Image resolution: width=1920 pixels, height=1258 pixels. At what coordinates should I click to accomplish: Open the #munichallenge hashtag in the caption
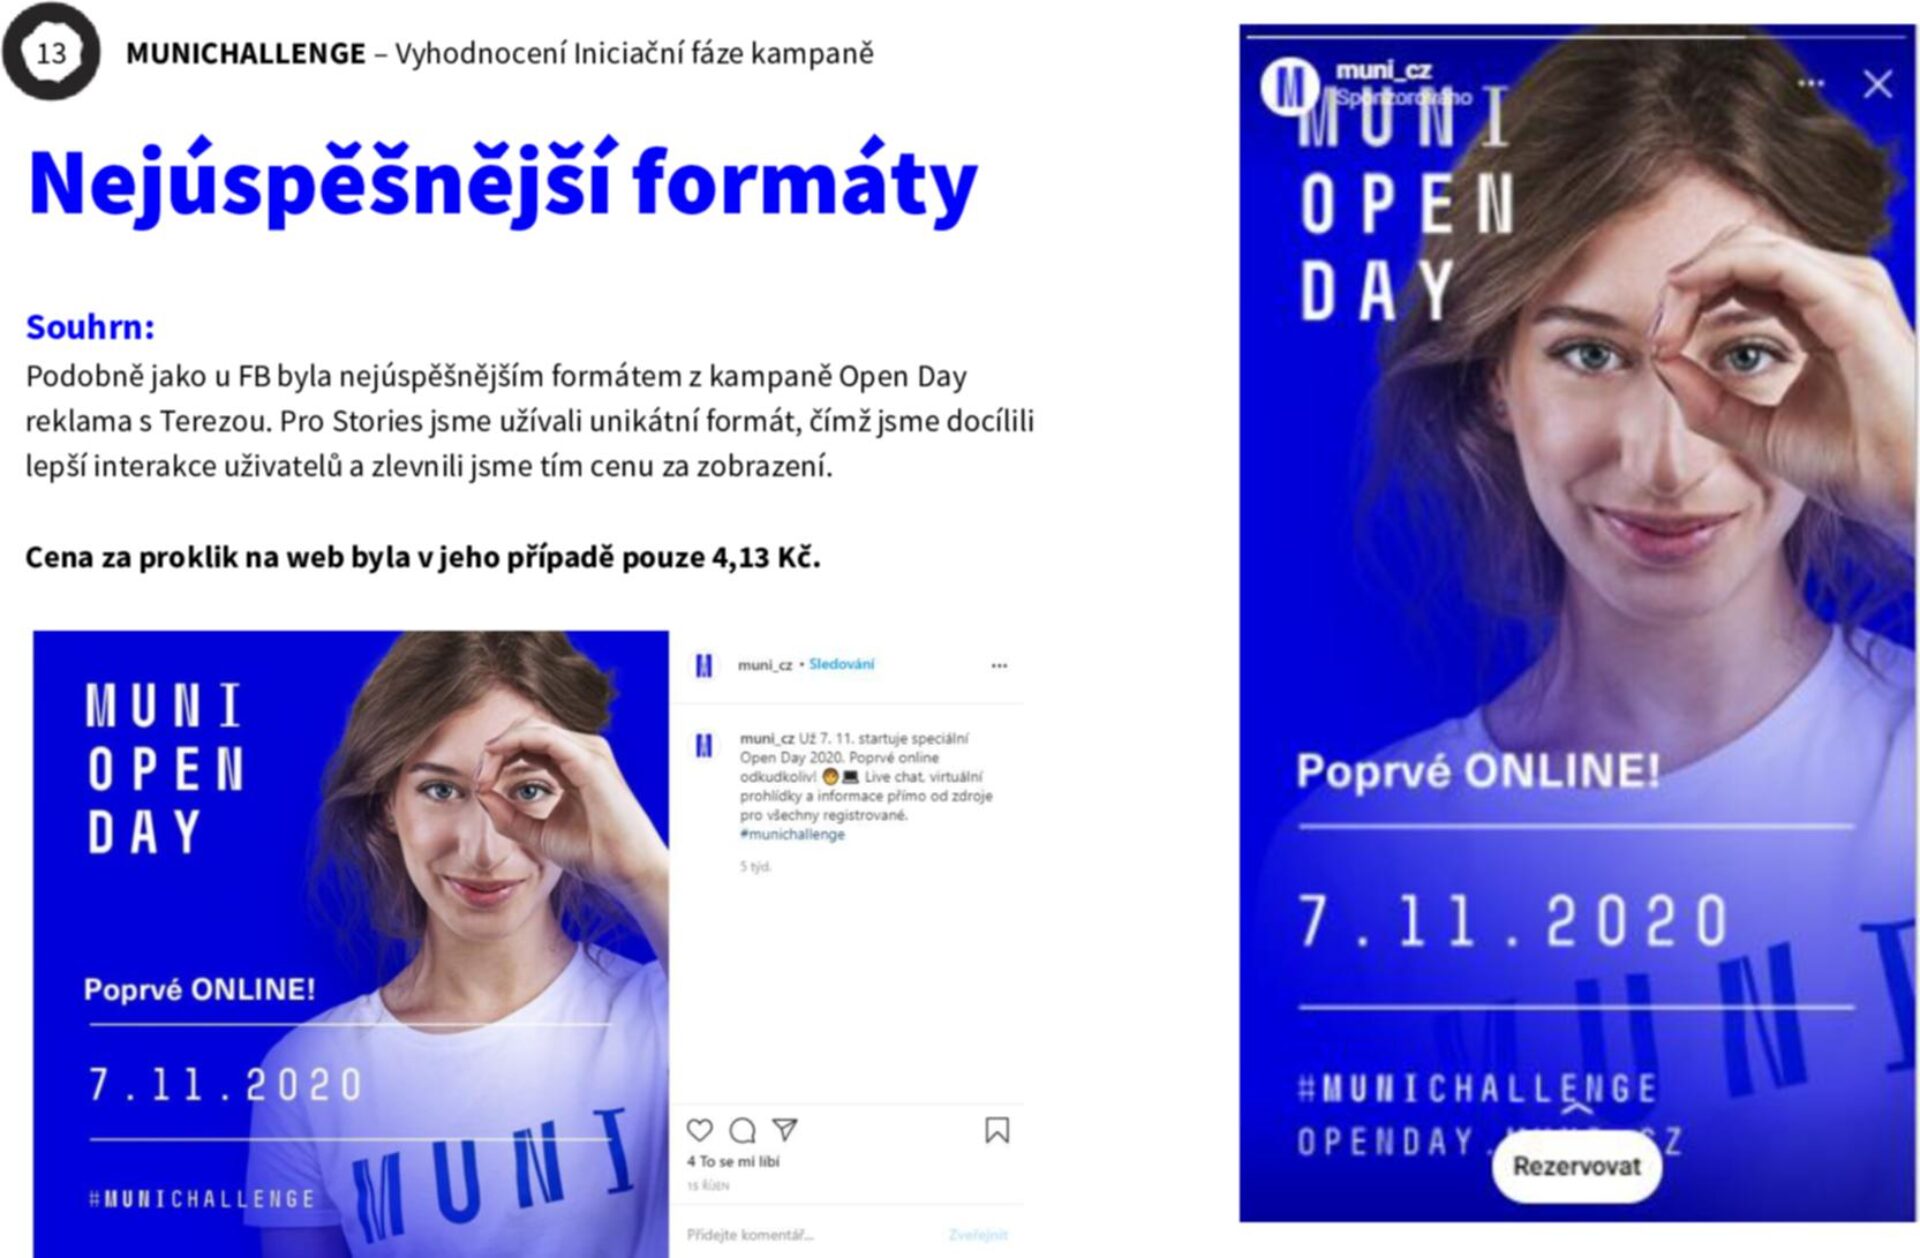click(x=792, y=834)
